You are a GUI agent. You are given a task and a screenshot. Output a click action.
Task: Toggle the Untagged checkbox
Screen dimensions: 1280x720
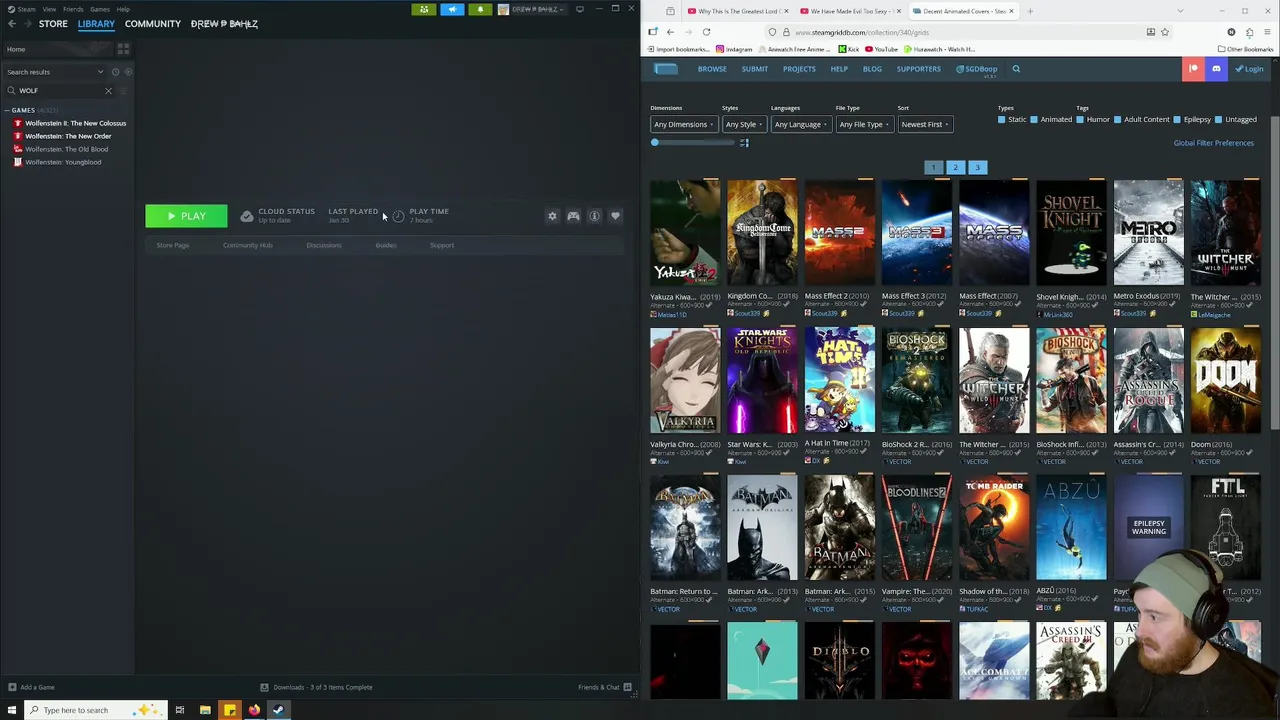[x=1219, y=120]
